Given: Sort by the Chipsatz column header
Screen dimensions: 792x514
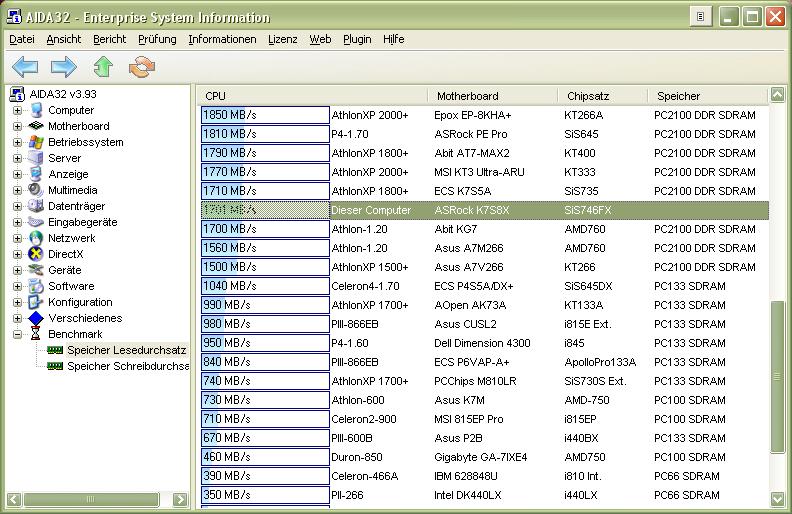Looking at the screenshot, I should point(603,95).
